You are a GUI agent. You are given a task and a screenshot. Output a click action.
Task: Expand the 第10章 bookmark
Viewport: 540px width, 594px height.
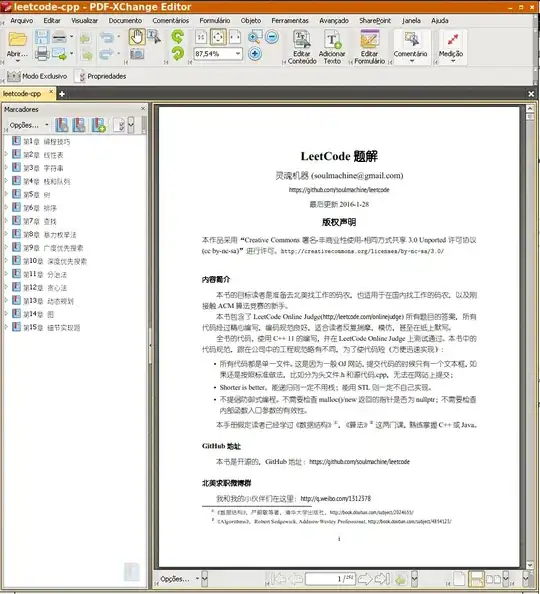(x=6, y=260)
